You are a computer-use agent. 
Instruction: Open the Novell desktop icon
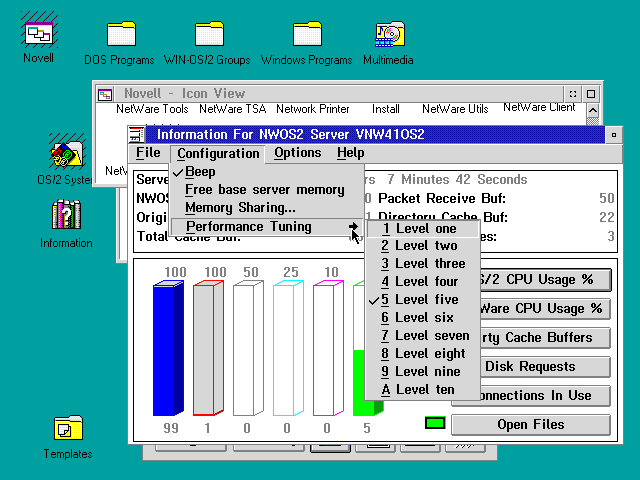coord(38,33)
